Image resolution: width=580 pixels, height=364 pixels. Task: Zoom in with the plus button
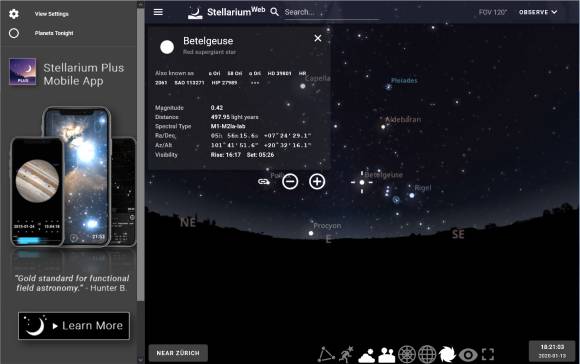(x=317, y=182)
